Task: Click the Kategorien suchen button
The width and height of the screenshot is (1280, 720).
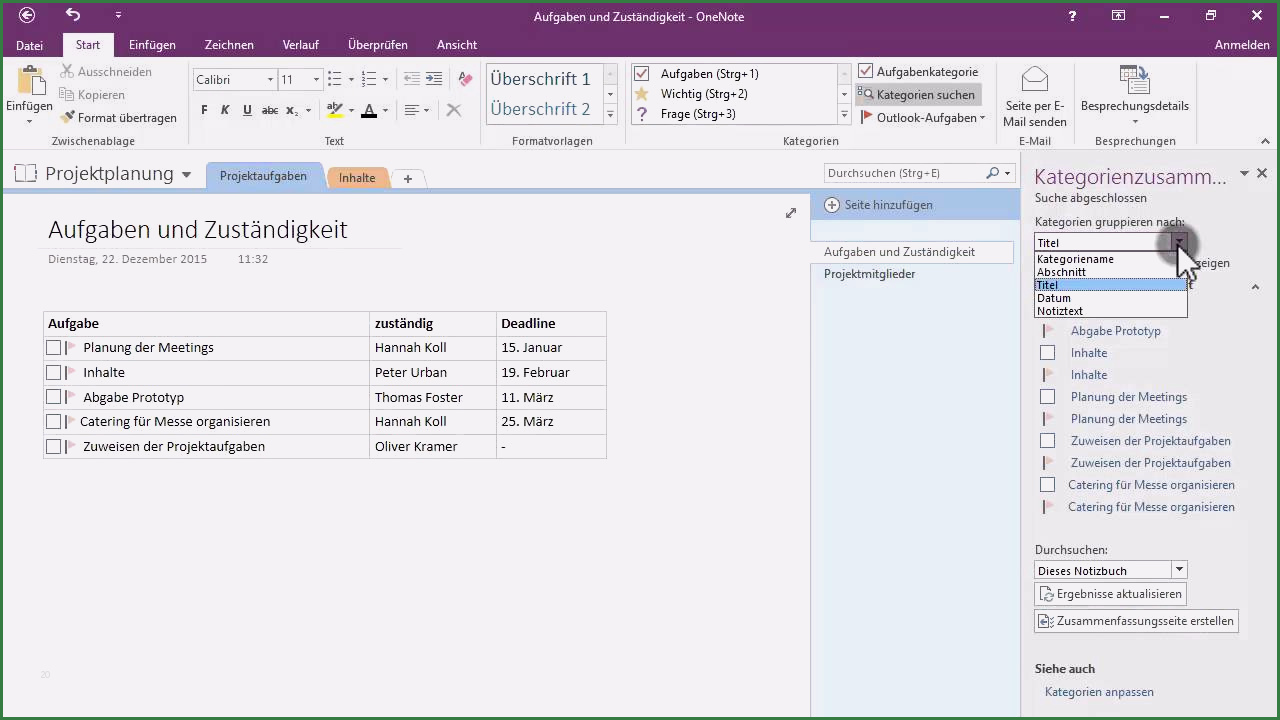Action: (917, 95)
